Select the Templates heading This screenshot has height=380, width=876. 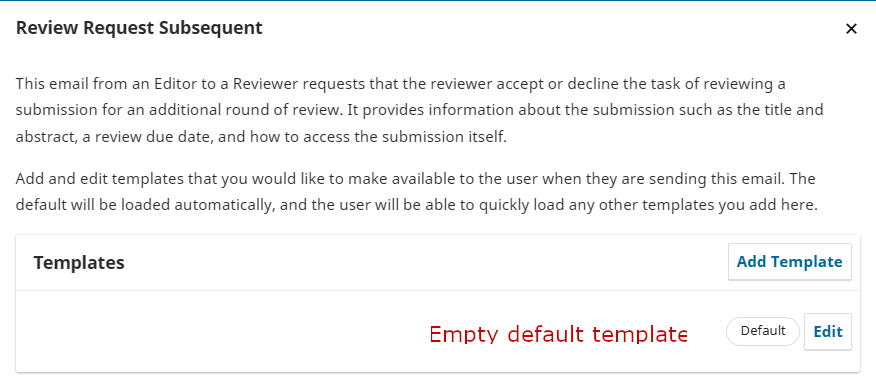click(79, 262)
